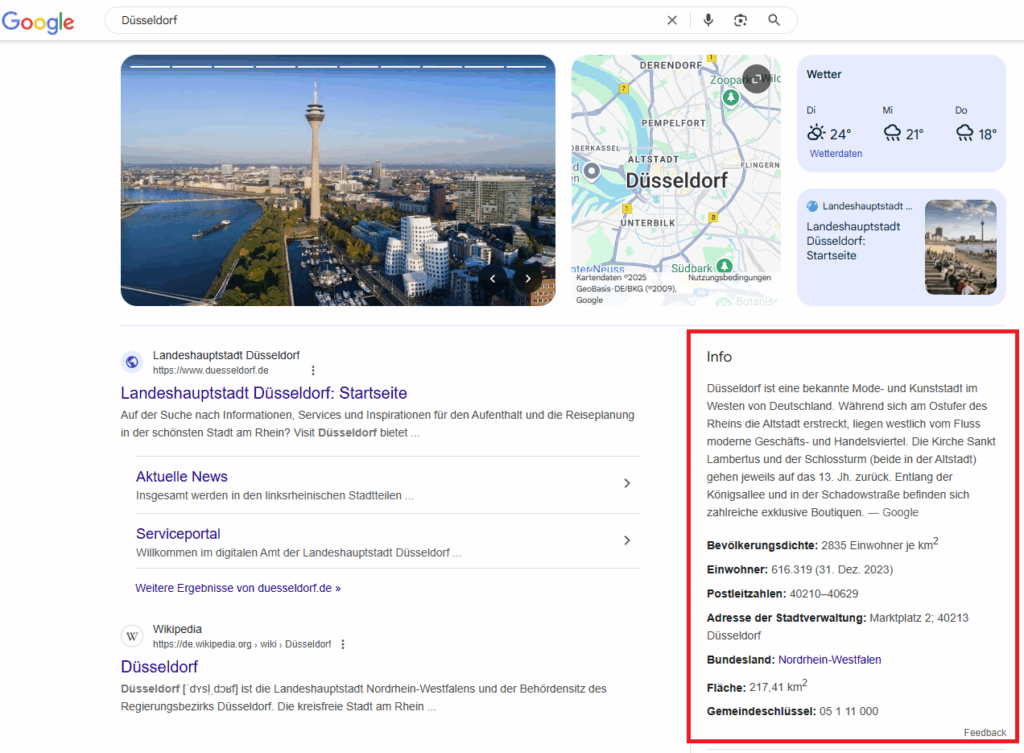The width and height of the screenshot is (1024, 753).
Task: Click the Info panel heading
Action: [x=719, y=357]
